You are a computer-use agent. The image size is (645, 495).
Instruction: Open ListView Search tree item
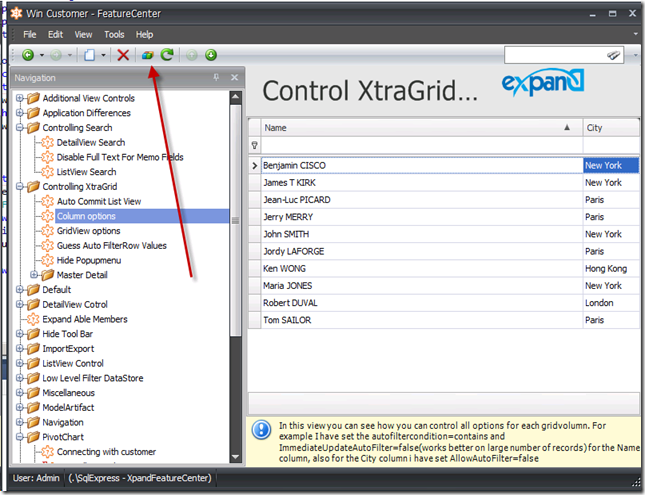[x=86, y=172]
